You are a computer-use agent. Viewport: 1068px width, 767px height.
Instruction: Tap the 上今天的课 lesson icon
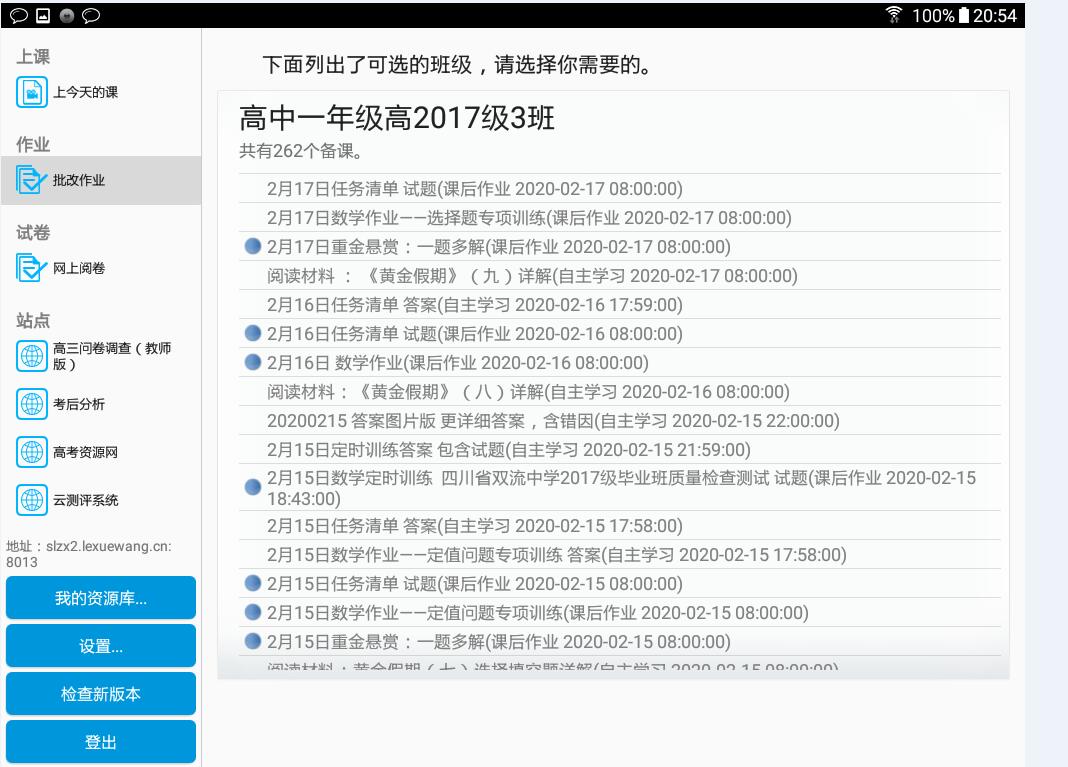click(32, 92)
